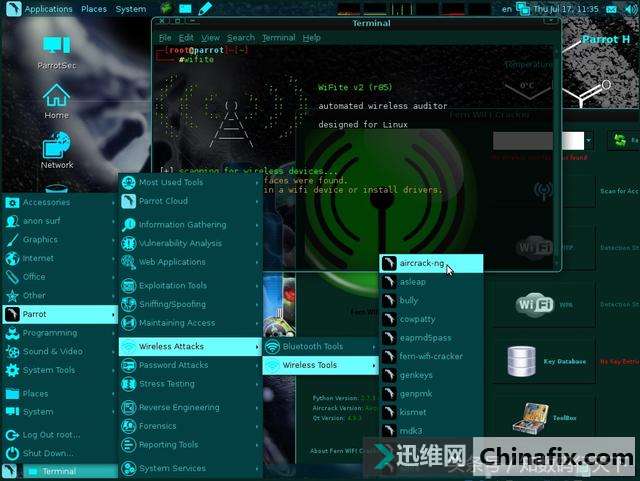The height and width of the screenshot is (481, 640).
Task: Expand the Password Attacks submenu
Action: pyautogui.click(x=173, y=365)
